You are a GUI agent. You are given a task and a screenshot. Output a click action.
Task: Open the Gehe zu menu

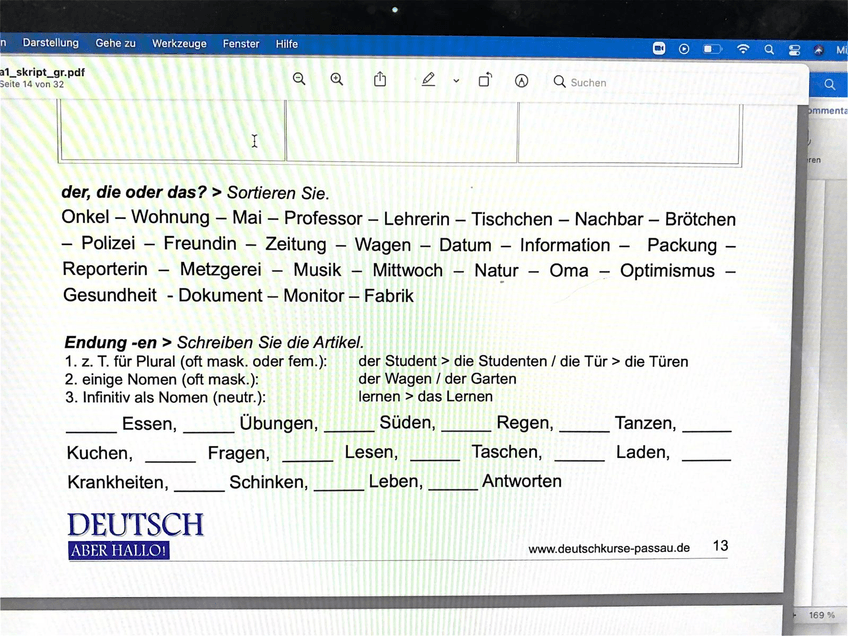116,43
